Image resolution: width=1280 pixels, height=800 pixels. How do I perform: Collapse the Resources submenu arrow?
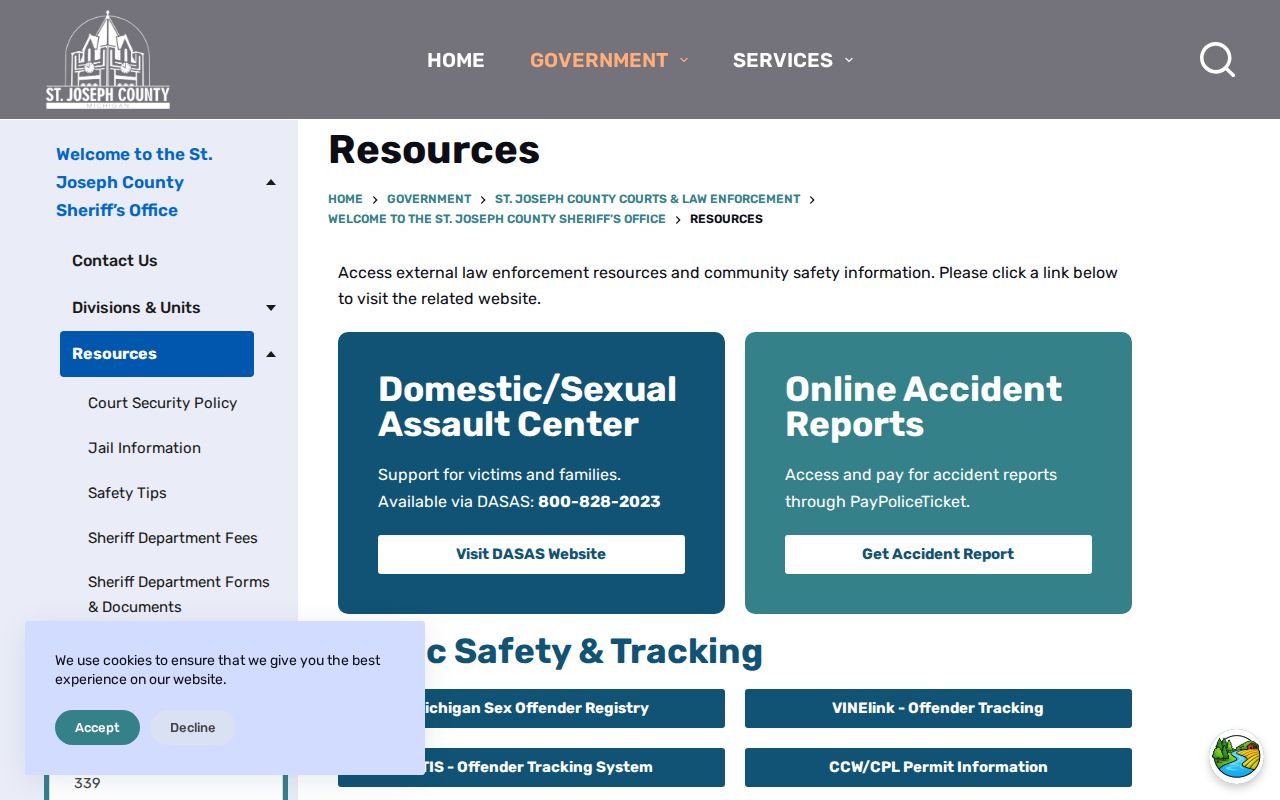(270, 354)
